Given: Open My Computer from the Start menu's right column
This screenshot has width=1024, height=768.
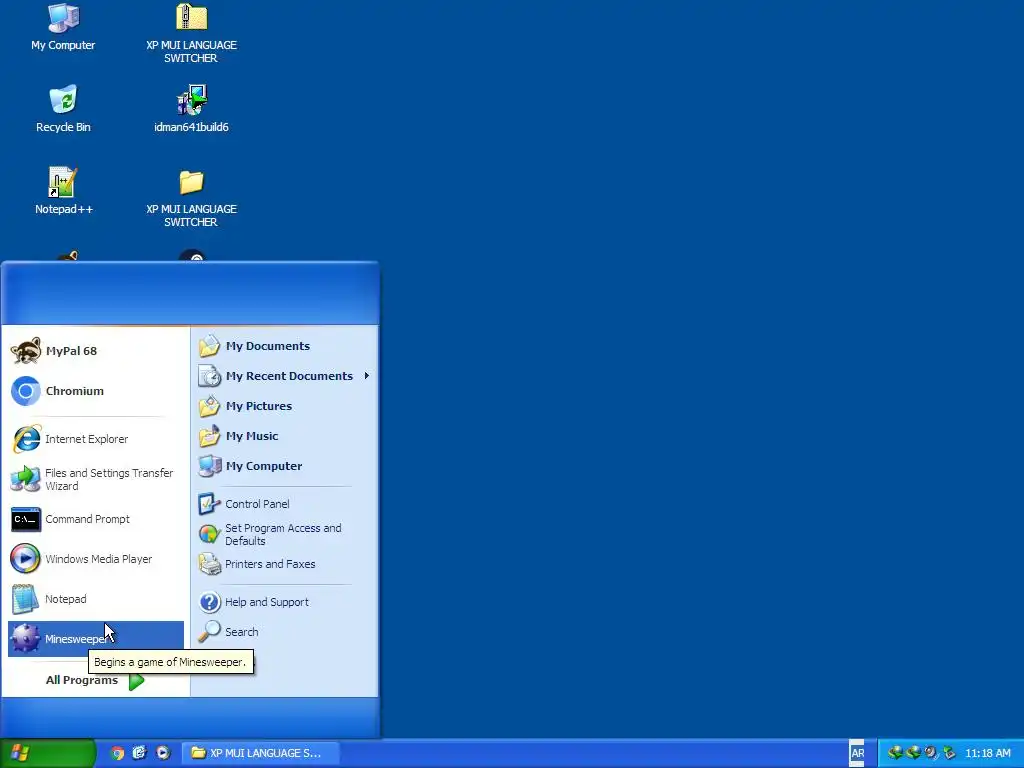Looking at the screenshot, I should (284, 466).
